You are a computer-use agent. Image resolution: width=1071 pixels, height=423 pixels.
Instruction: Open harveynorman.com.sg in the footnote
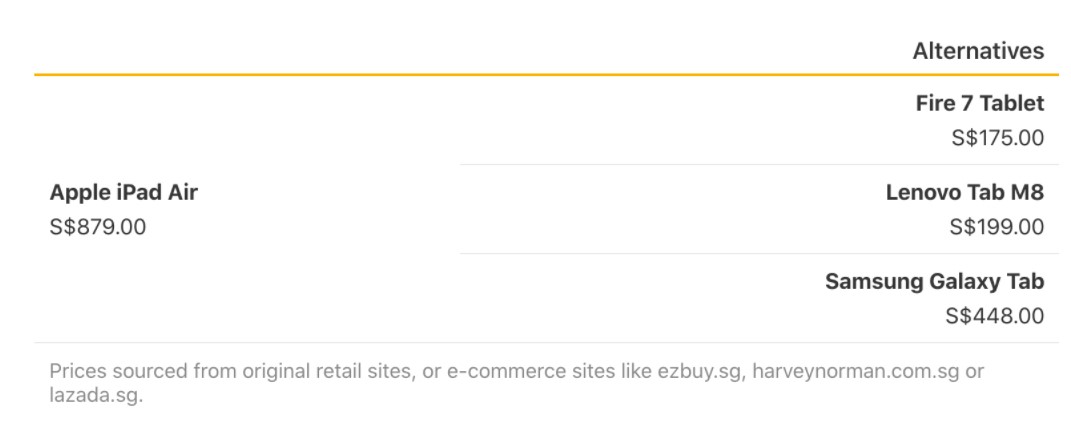(x=856, y=372)
